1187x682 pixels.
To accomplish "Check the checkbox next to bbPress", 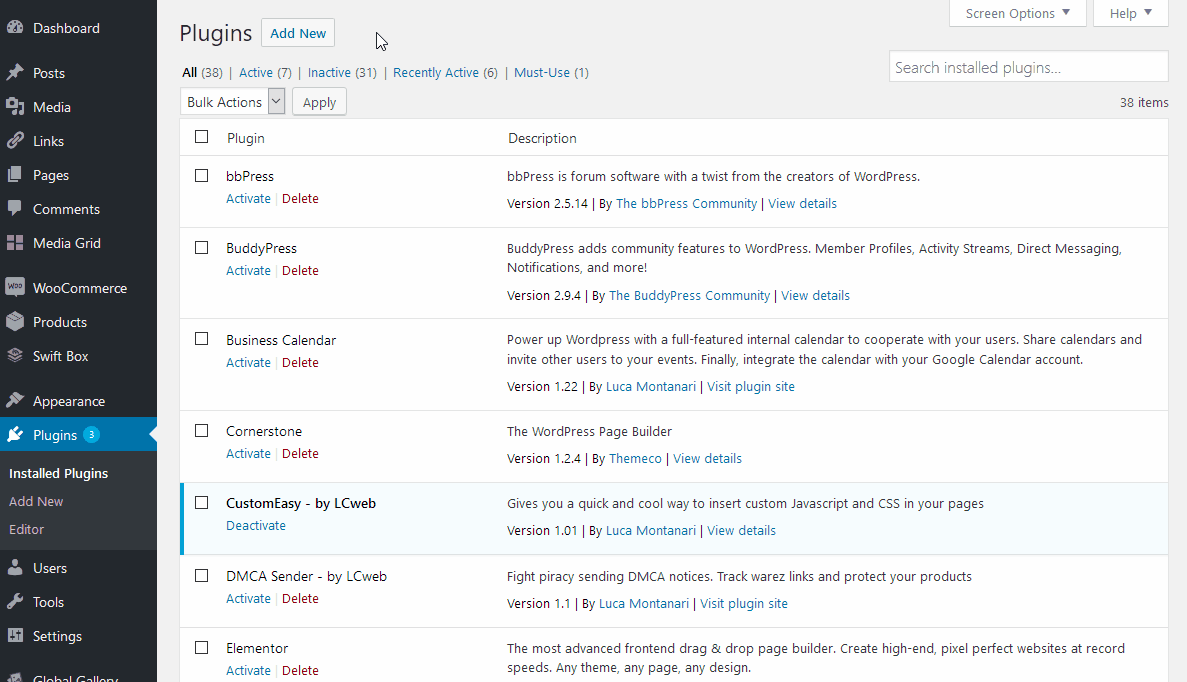I will (x=201, y=175).
